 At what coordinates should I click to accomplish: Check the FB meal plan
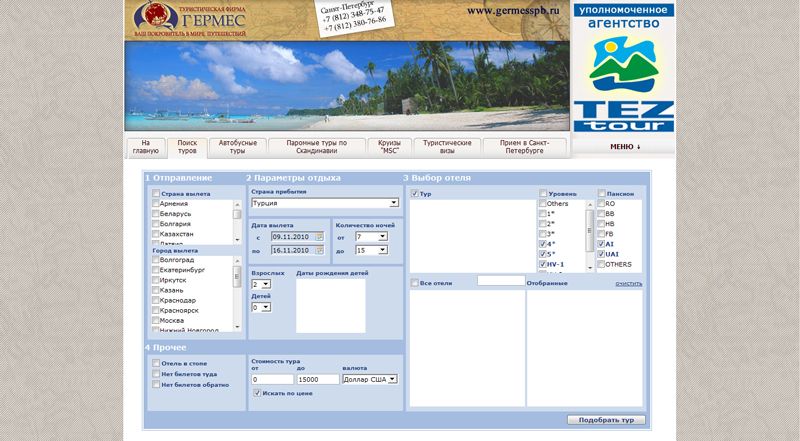(x=601, y=234)
